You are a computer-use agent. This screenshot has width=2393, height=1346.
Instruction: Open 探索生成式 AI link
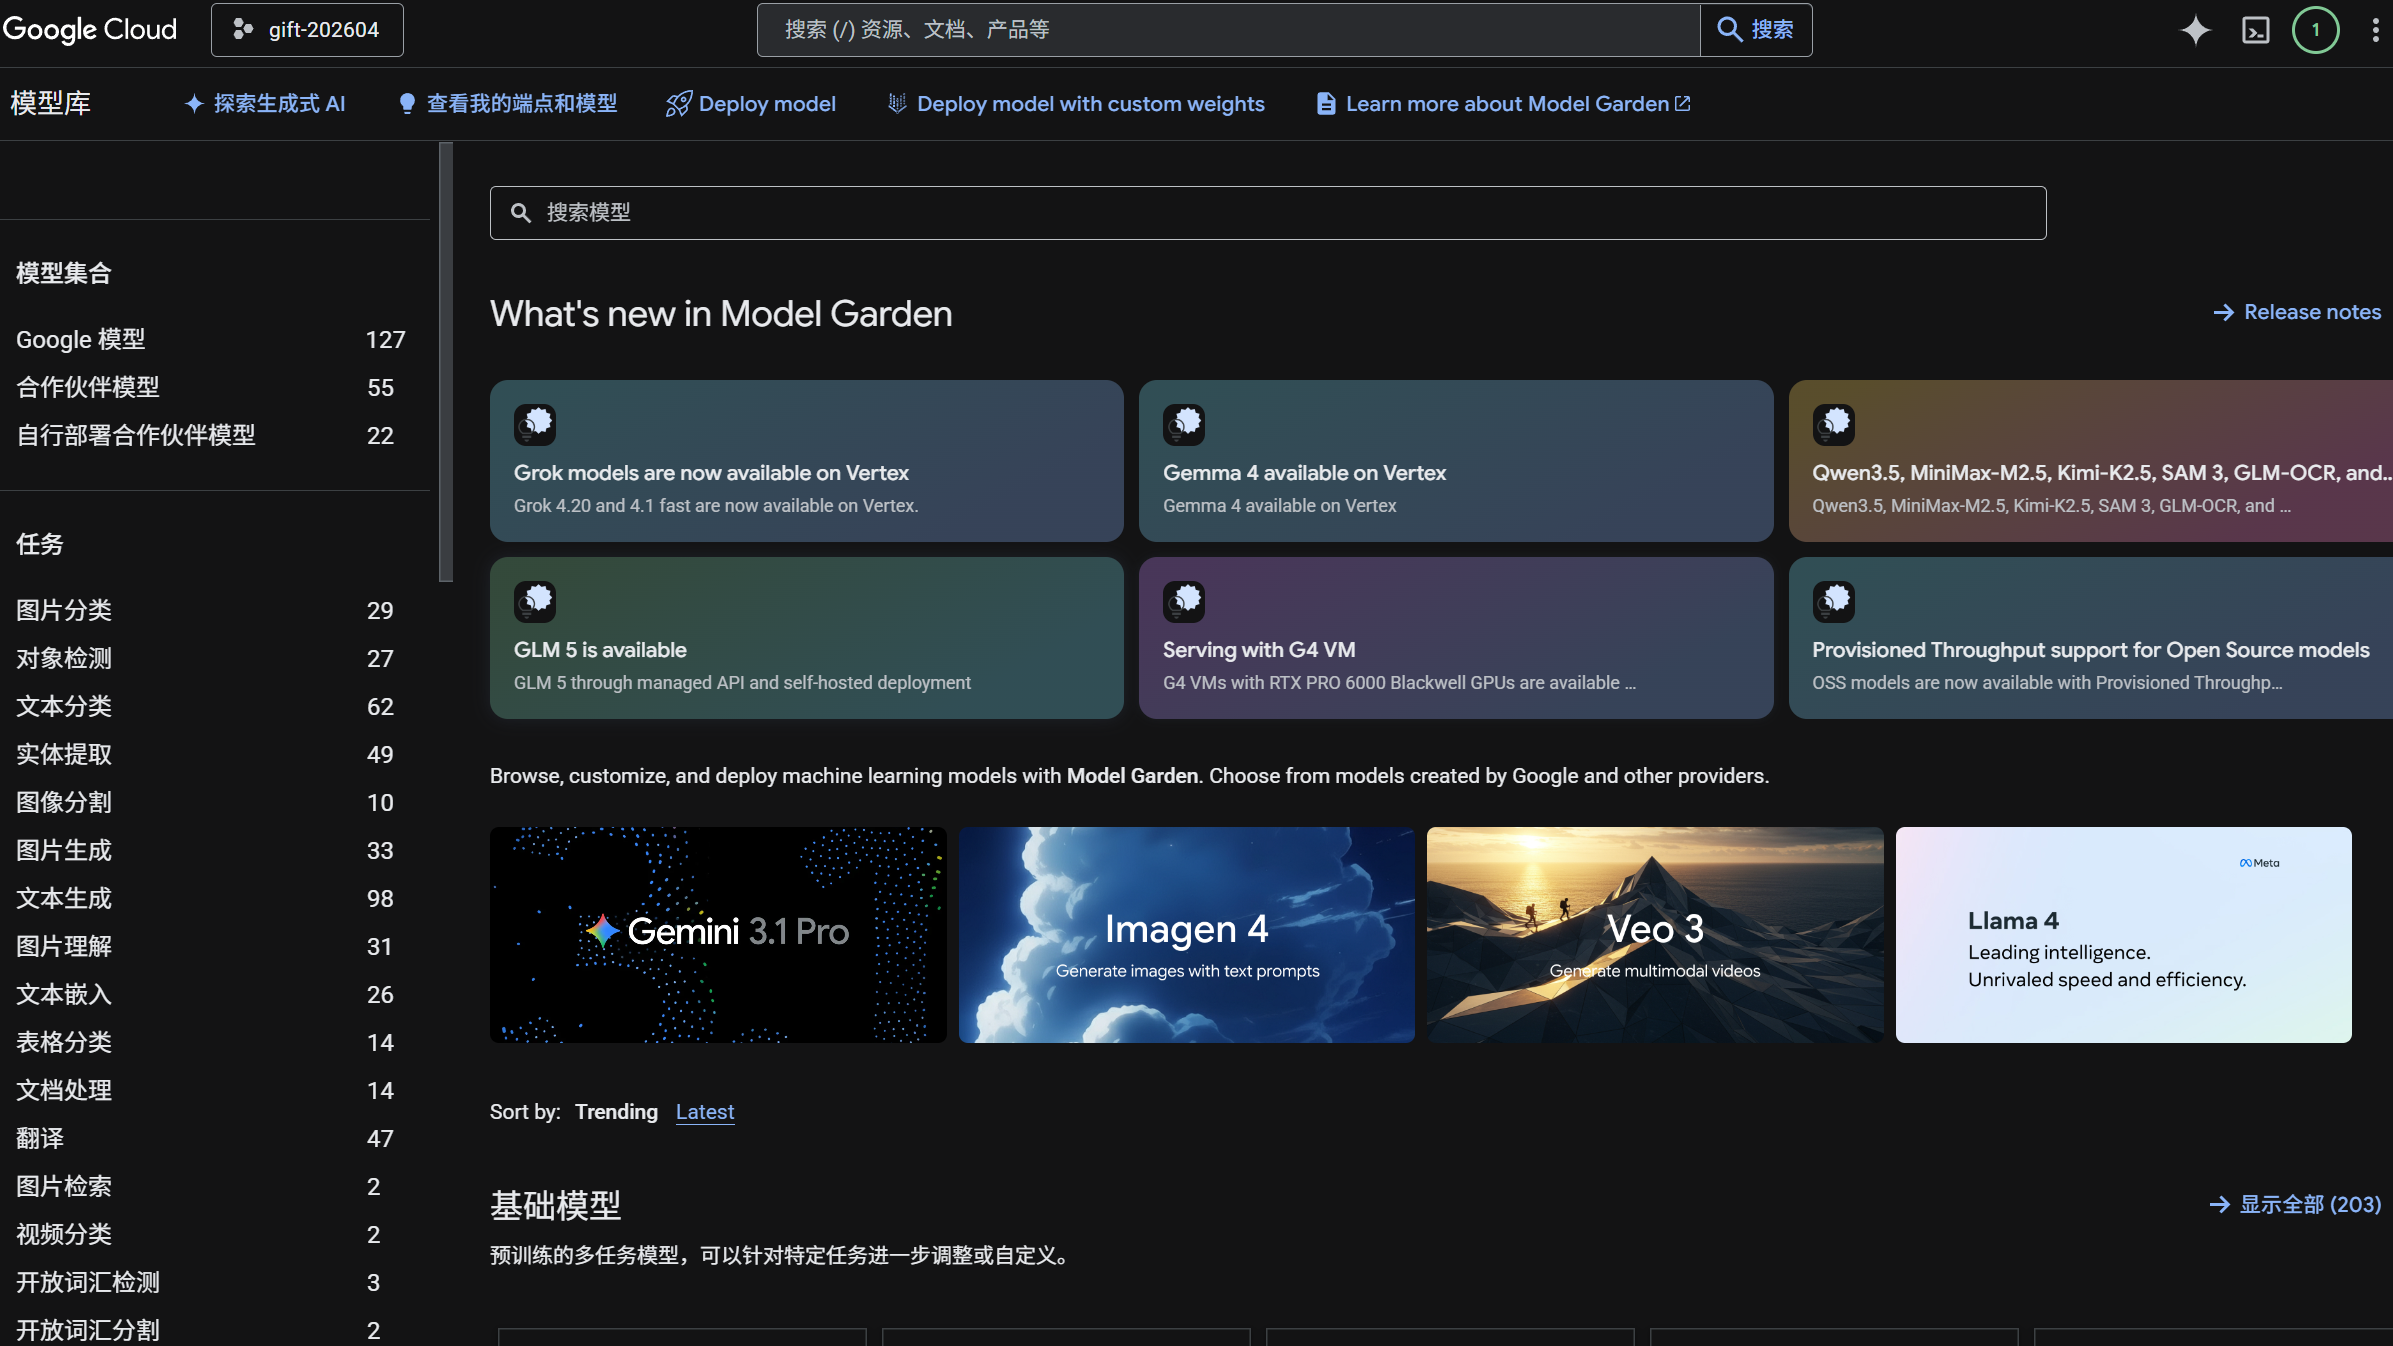coord(265,104)
